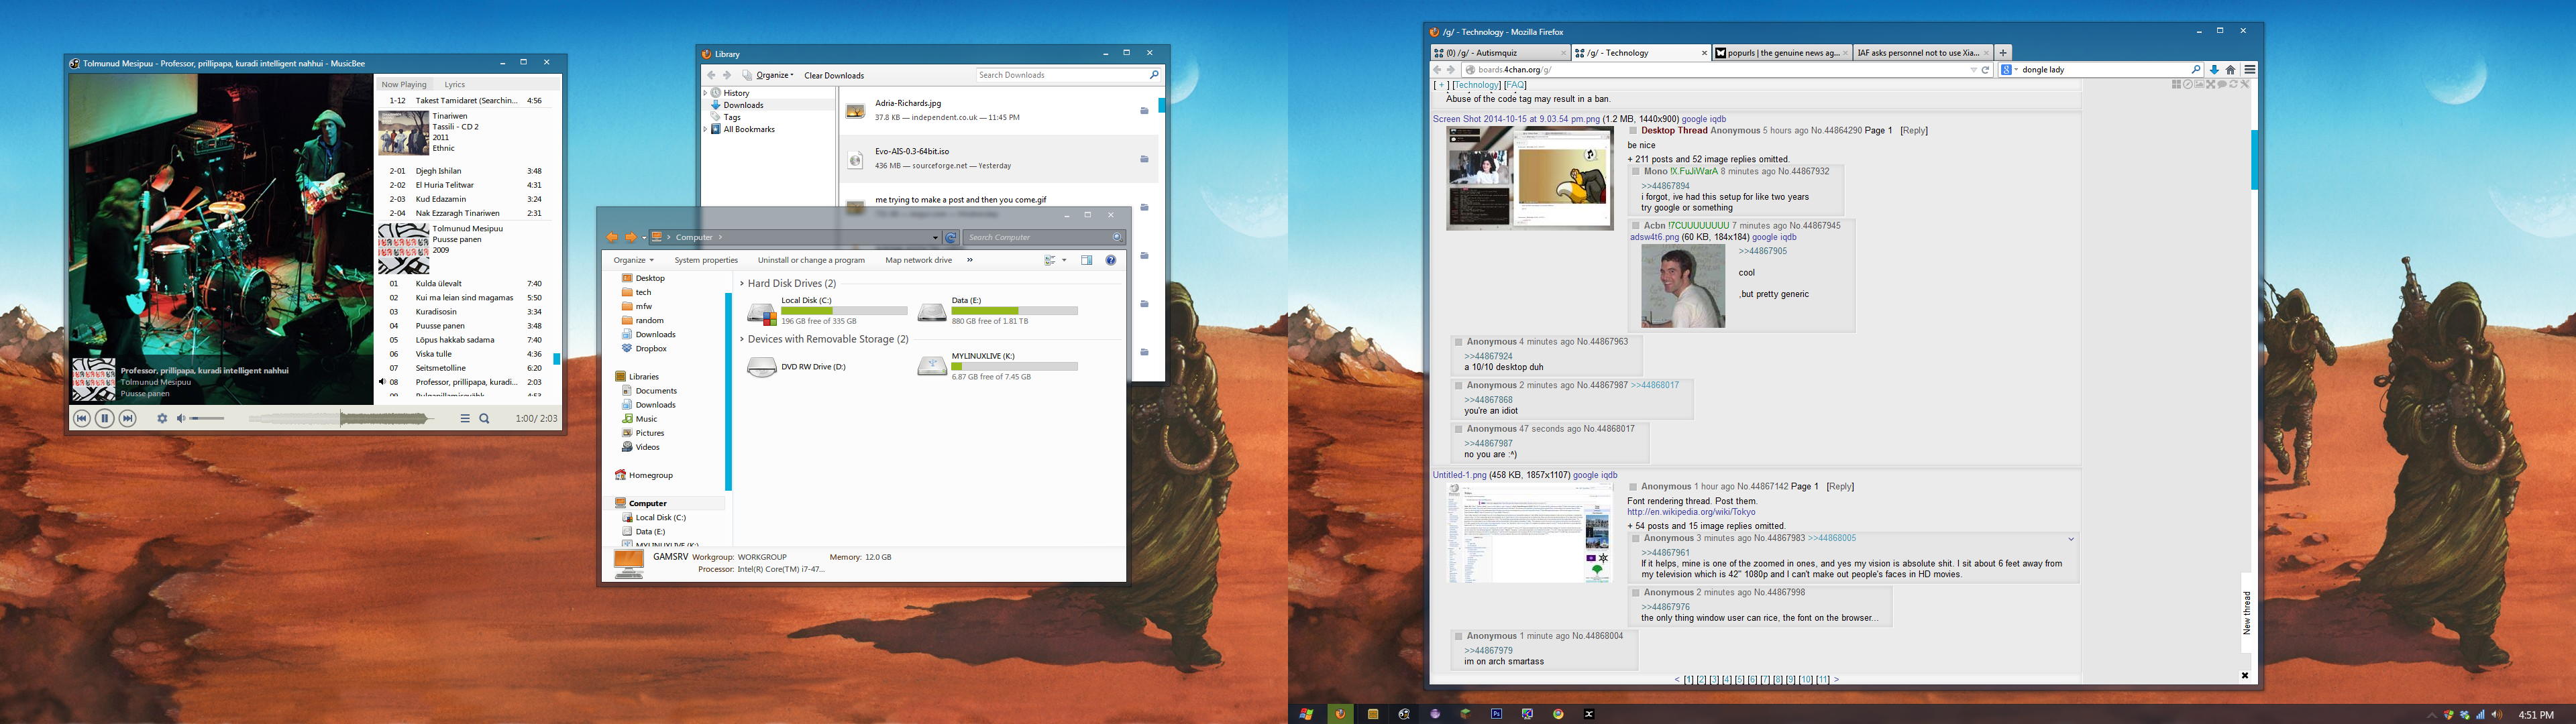Viewport: 2576px width, 724px height.
Task: Check the Font rendering thread checkbox
Action: (1633, 487)
